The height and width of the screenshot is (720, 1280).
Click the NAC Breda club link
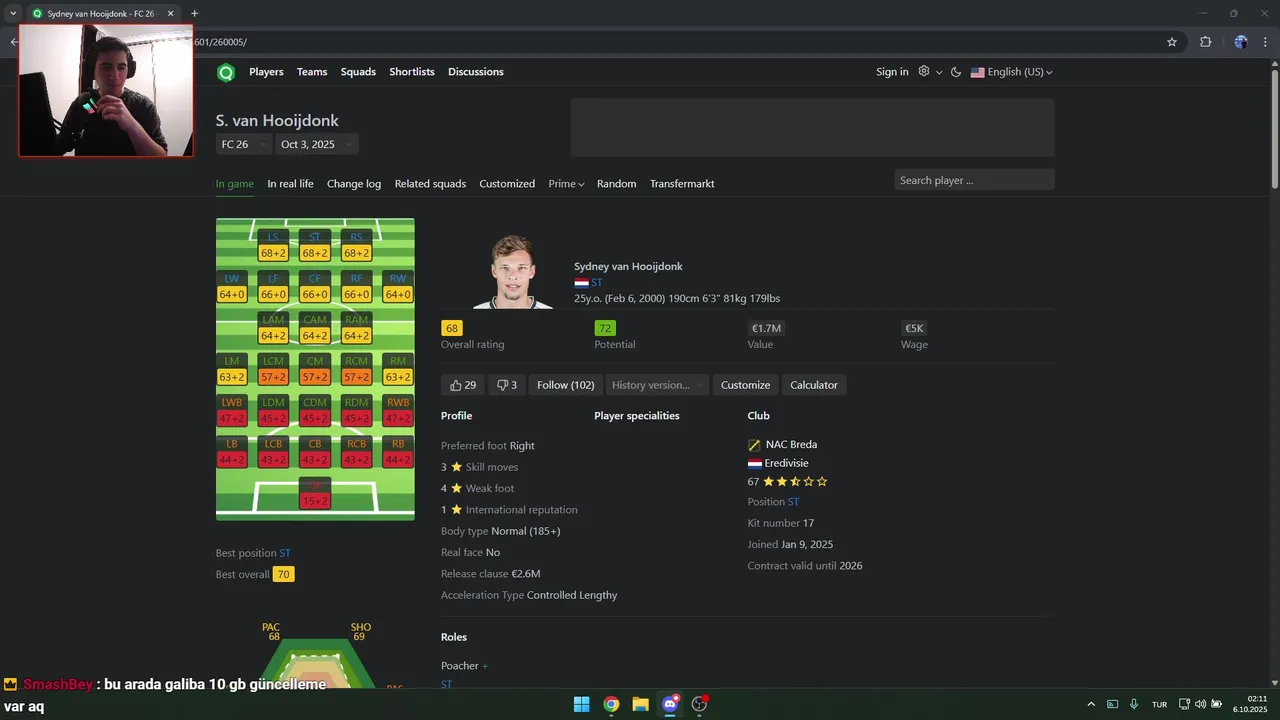791,445
